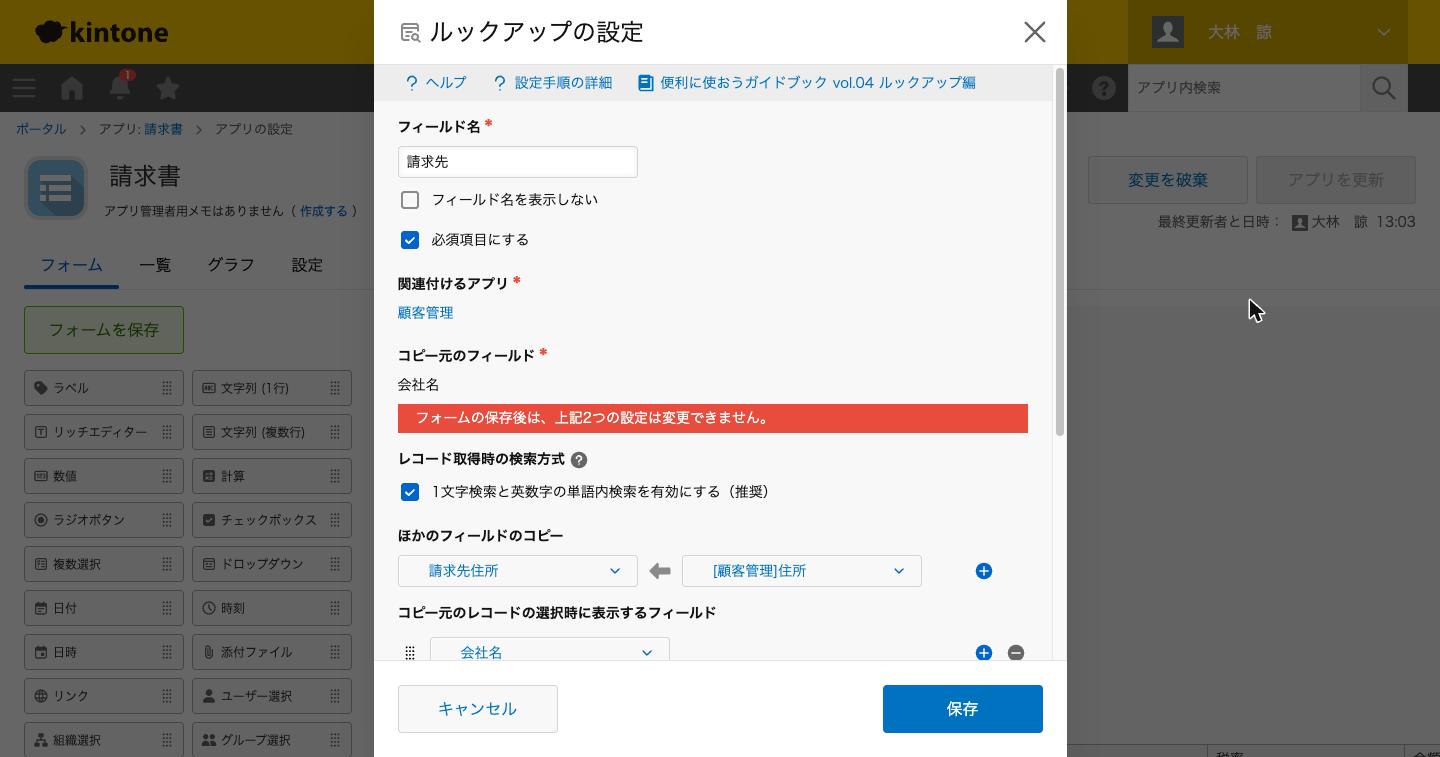Select the ドロップダウン field in palette
The image size is (1440, 757).
click(272, 564)
